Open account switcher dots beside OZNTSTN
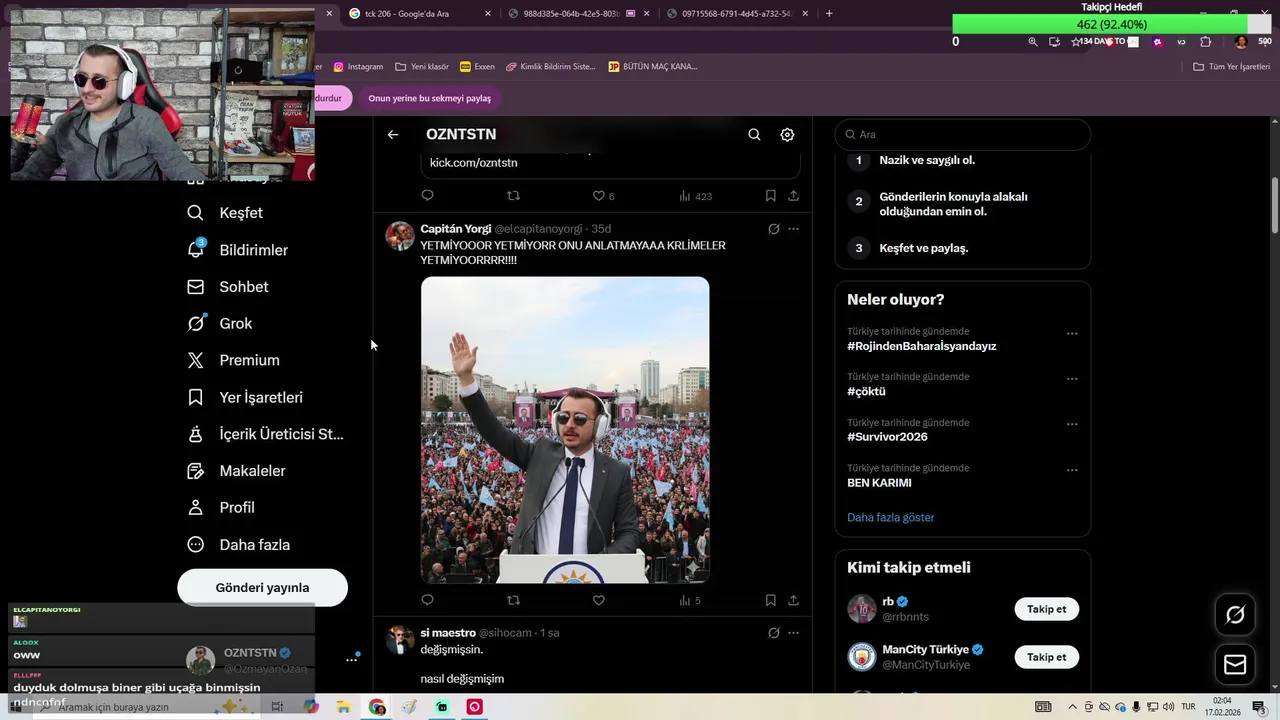 [351, 660]
